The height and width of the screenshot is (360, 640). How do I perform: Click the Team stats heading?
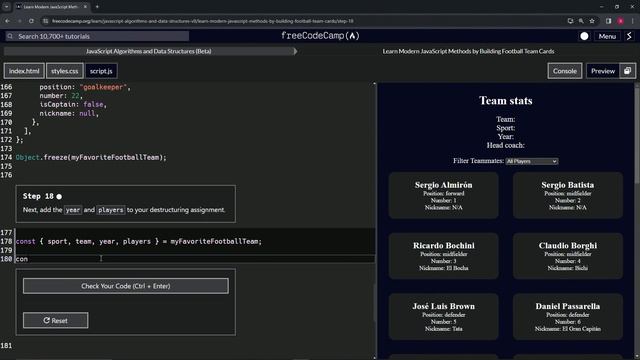coord(505,100)
